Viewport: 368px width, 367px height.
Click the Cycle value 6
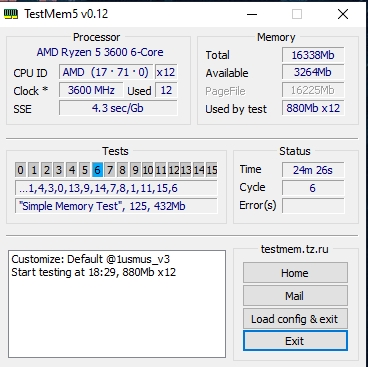click(313, 188)
